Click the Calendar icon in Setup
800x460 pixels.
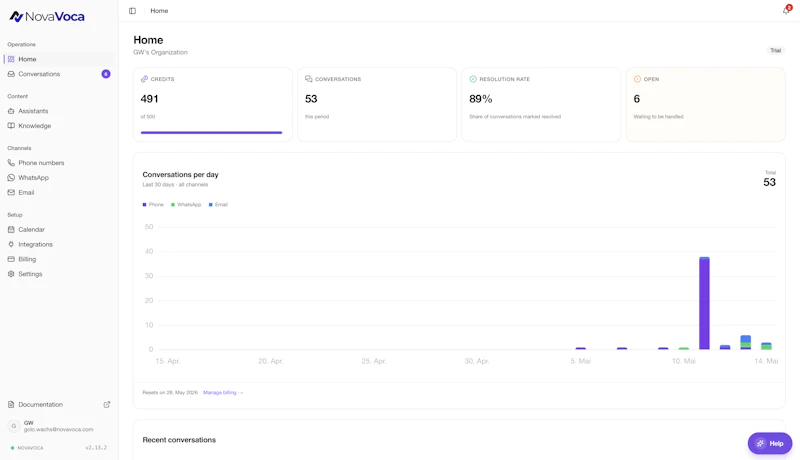tap(11, 229)
